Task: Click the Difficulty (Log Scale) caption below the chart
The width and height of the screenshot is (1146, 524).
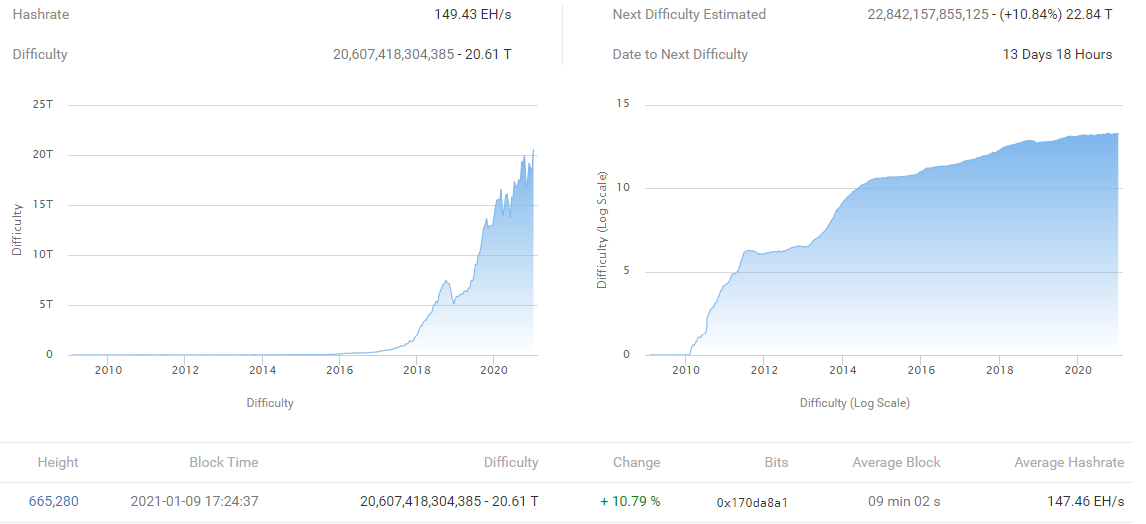Action: (x=854, y=403)
